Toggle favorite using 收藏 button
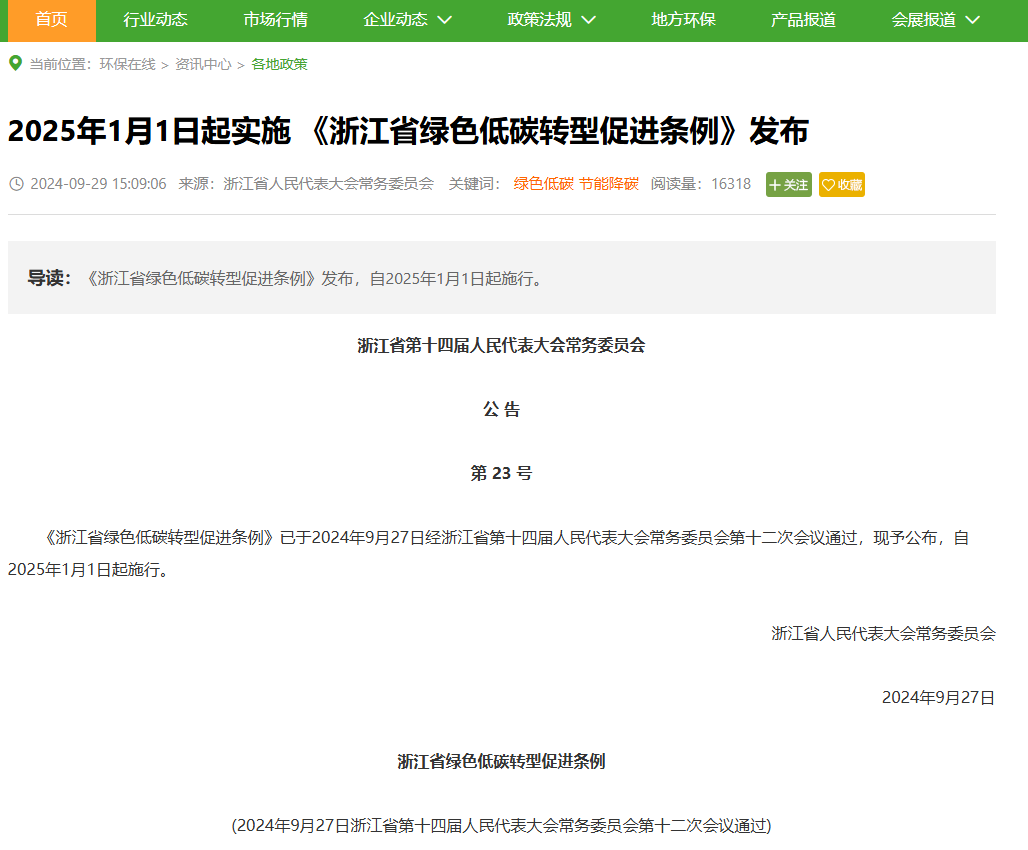 [842, 184]
